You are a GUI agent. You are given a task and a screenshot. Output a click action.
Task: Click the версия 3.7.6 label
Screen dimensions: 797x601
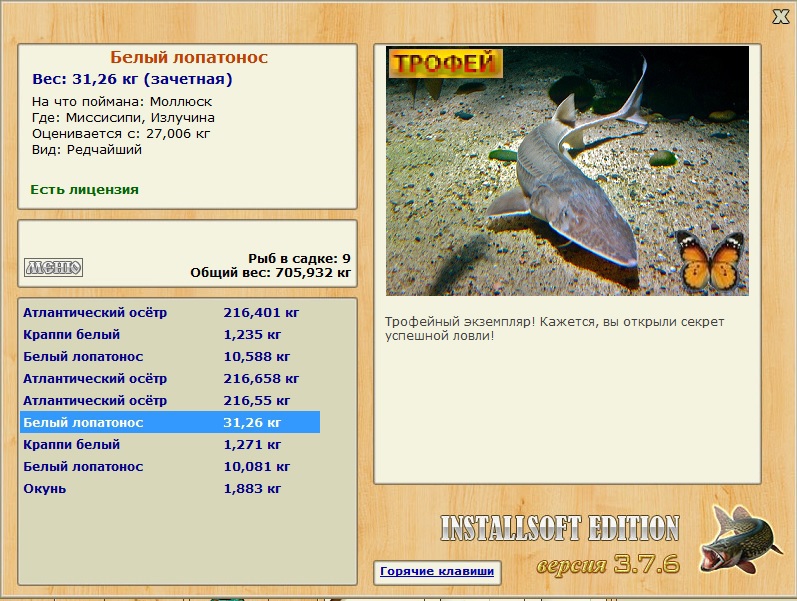coord(608,564)
